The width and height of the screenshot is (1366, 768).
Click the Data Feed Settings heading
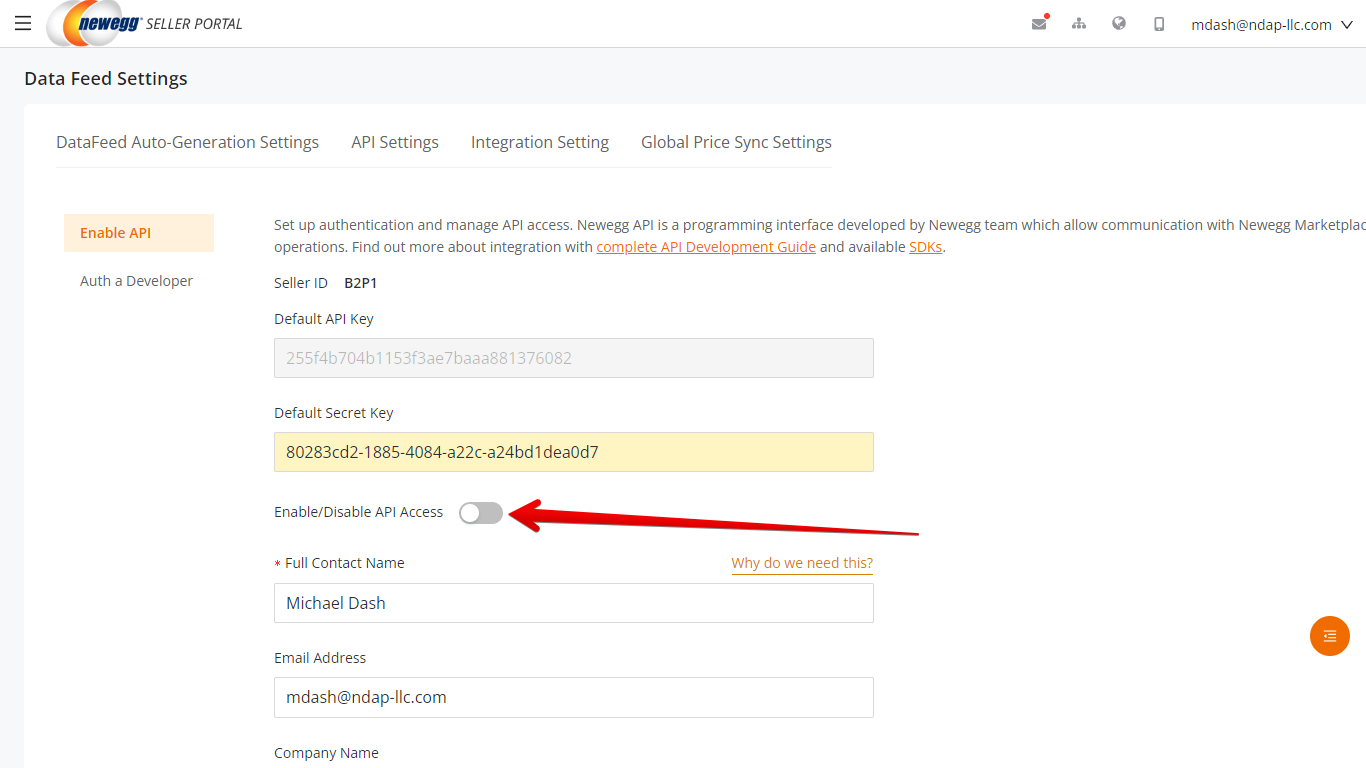(106, 79)
